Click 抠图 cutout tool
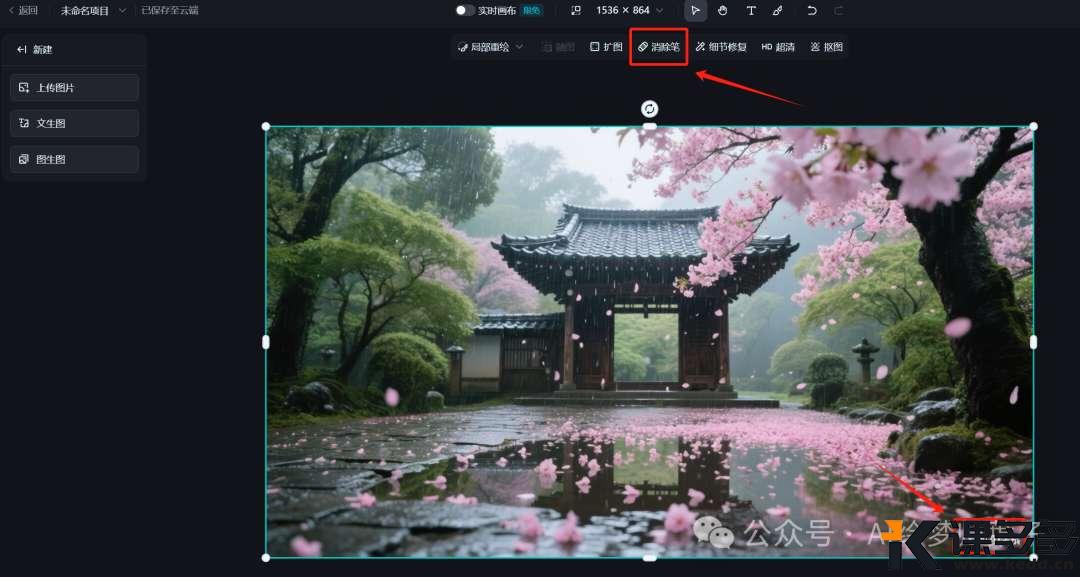Image resolution: width=1080 pixels, height=577 pixels. (826, 47)
